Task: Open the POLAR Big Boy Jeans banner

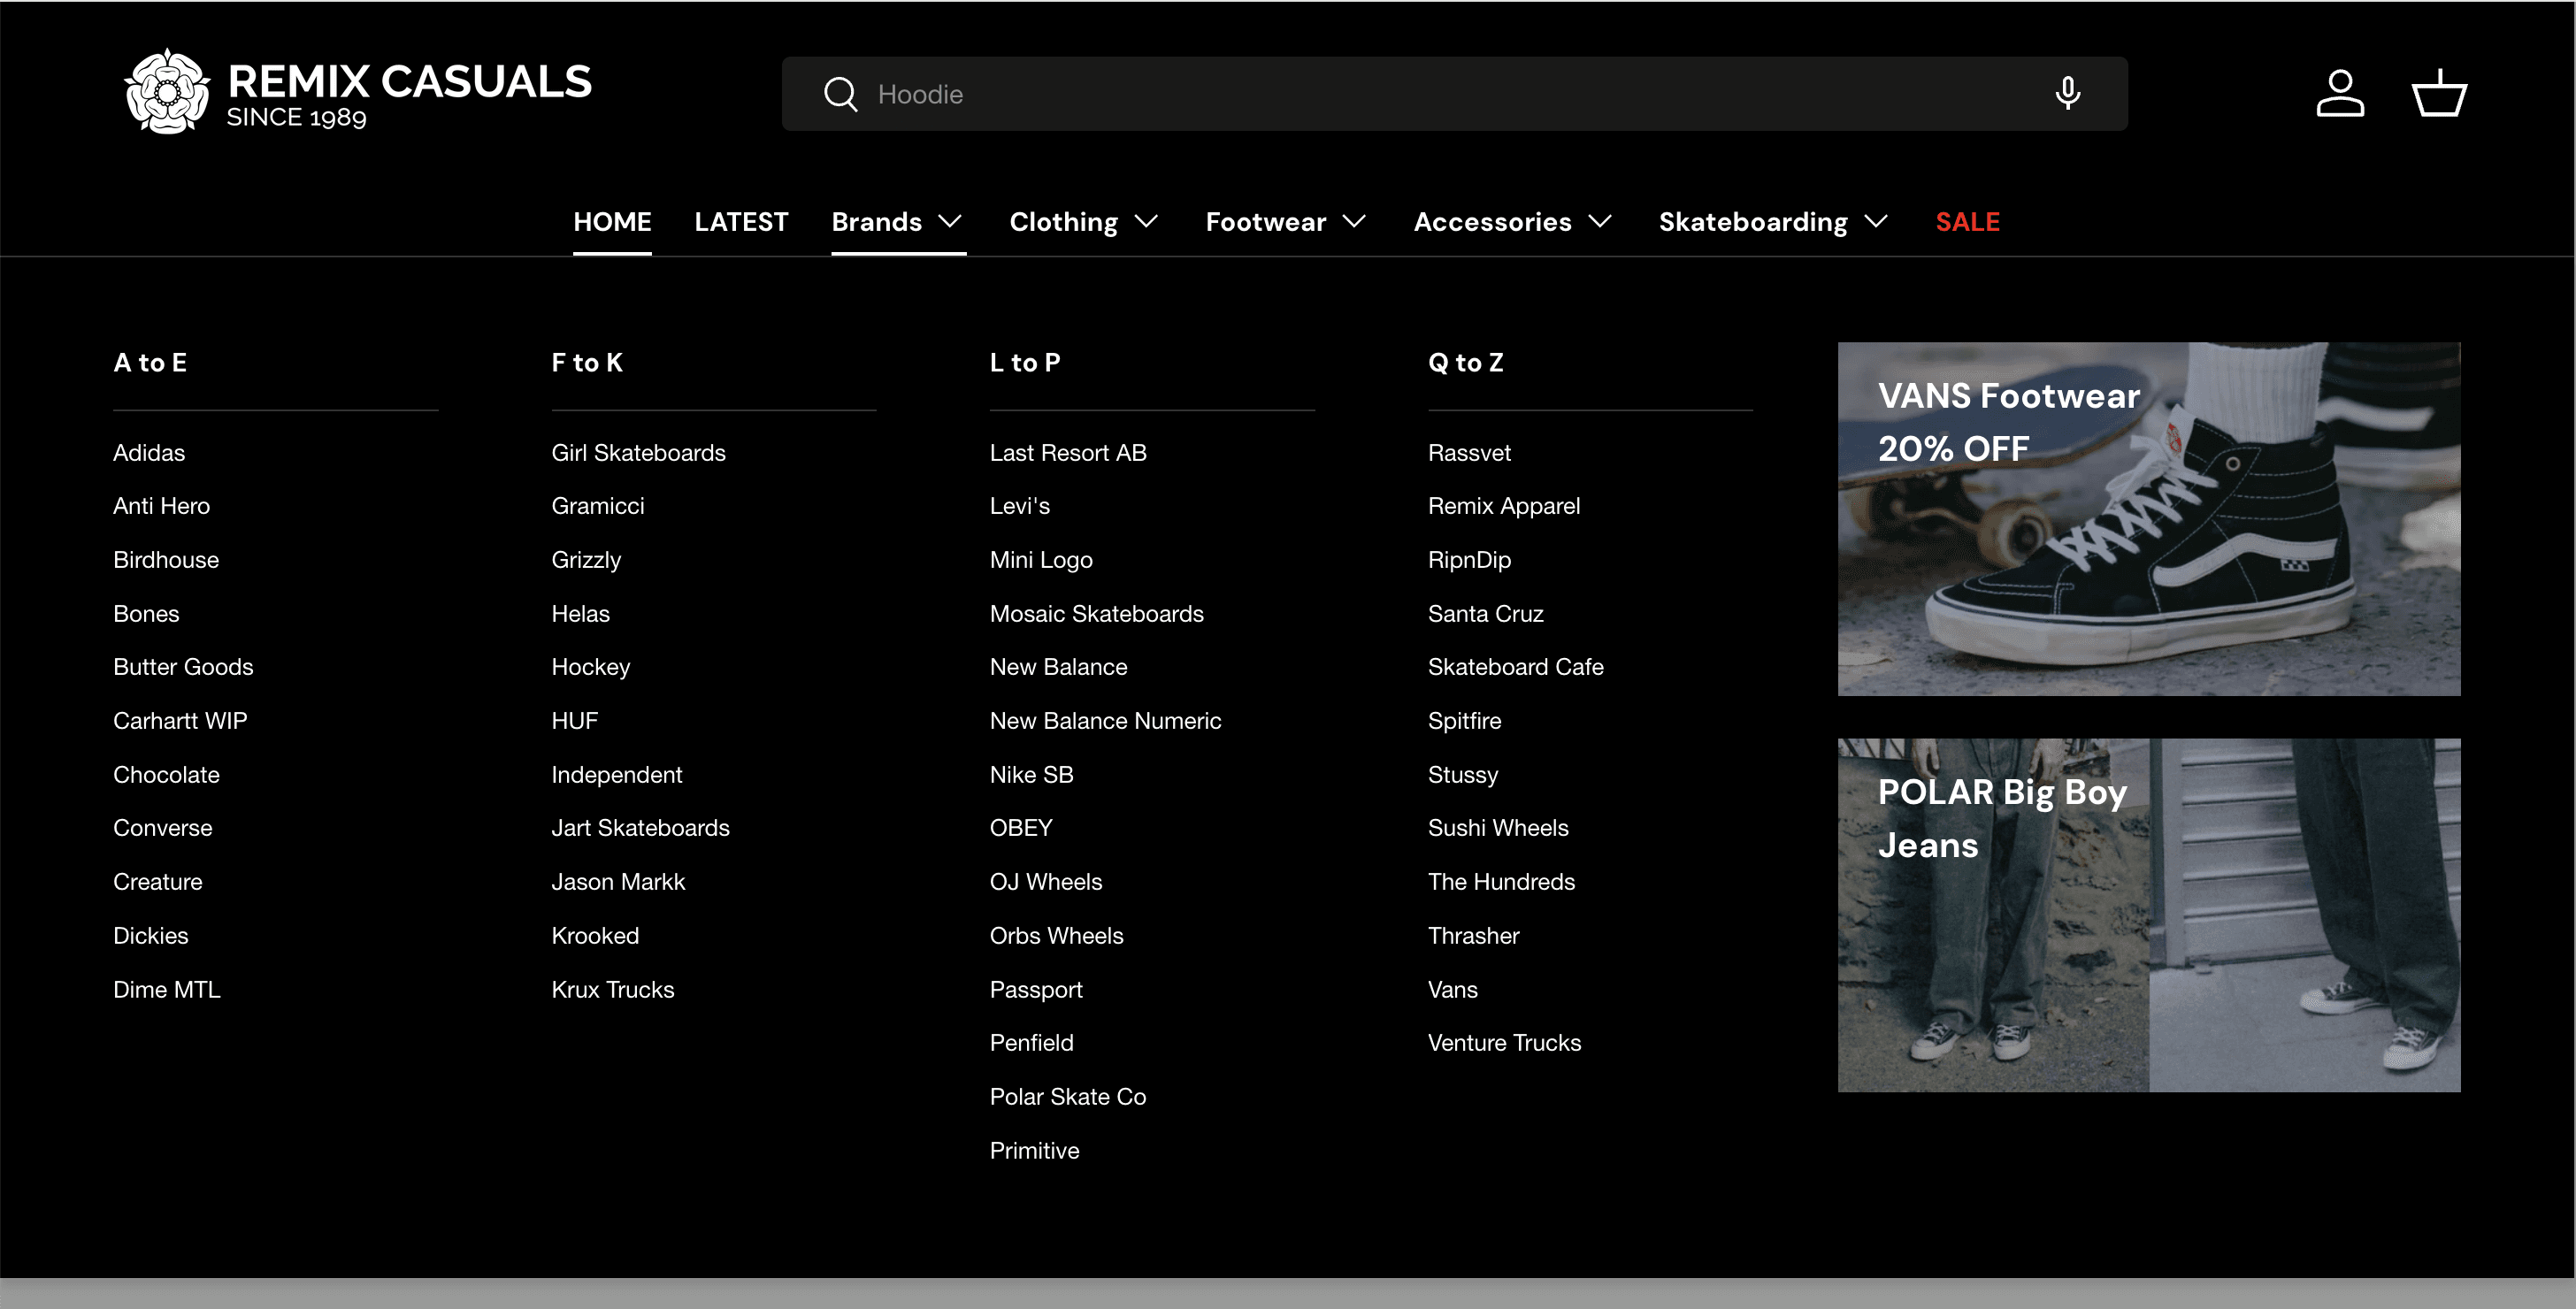Action: coord(2148,914)
